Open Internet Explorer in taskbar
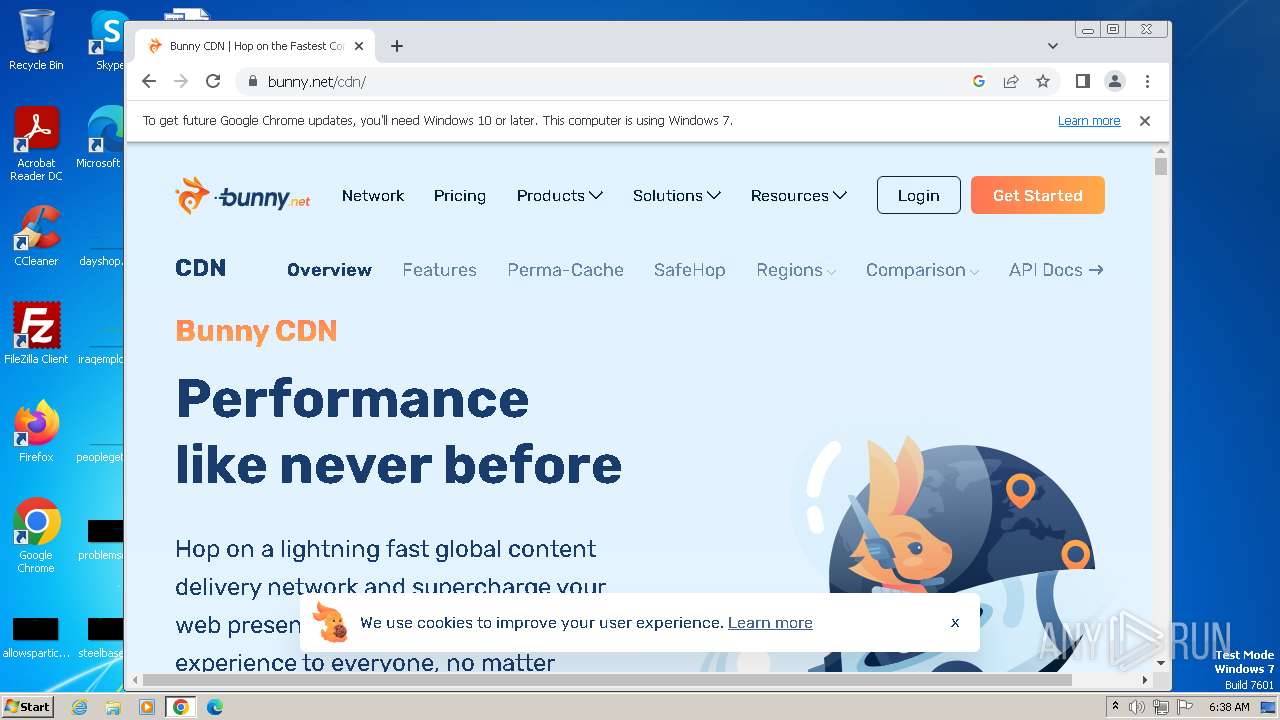Image resolution: width=1280 pixels, height=720 pixels. coord(79,707)
